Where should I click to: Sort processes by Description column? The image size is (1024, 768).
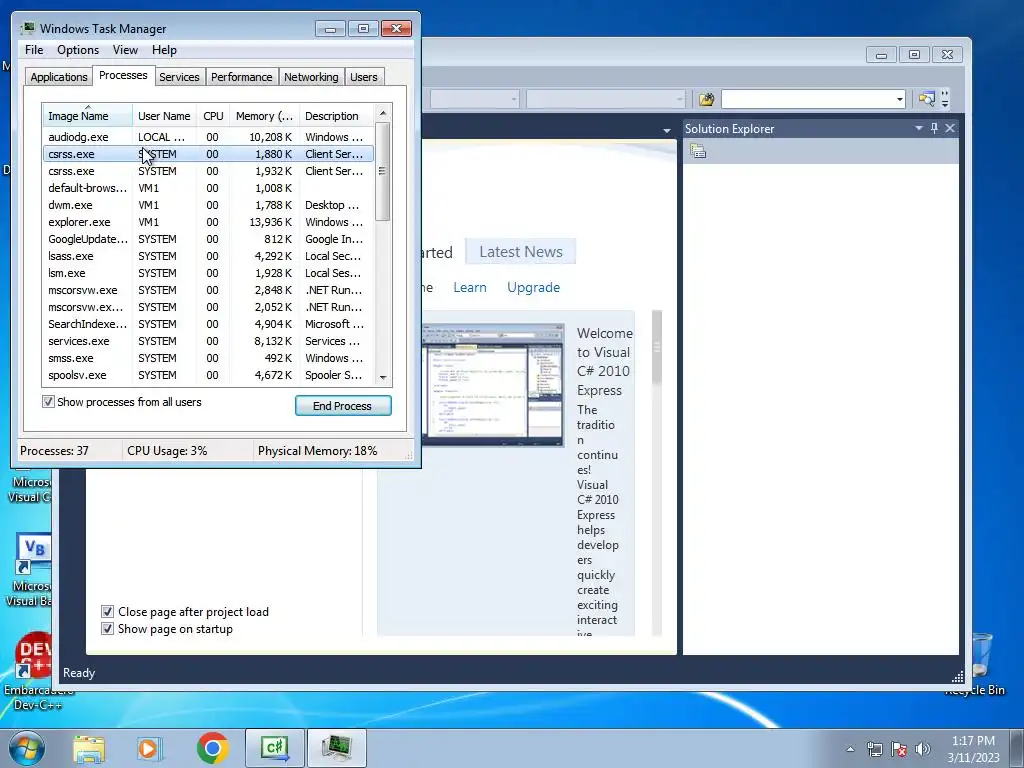(x=337, y=116)
